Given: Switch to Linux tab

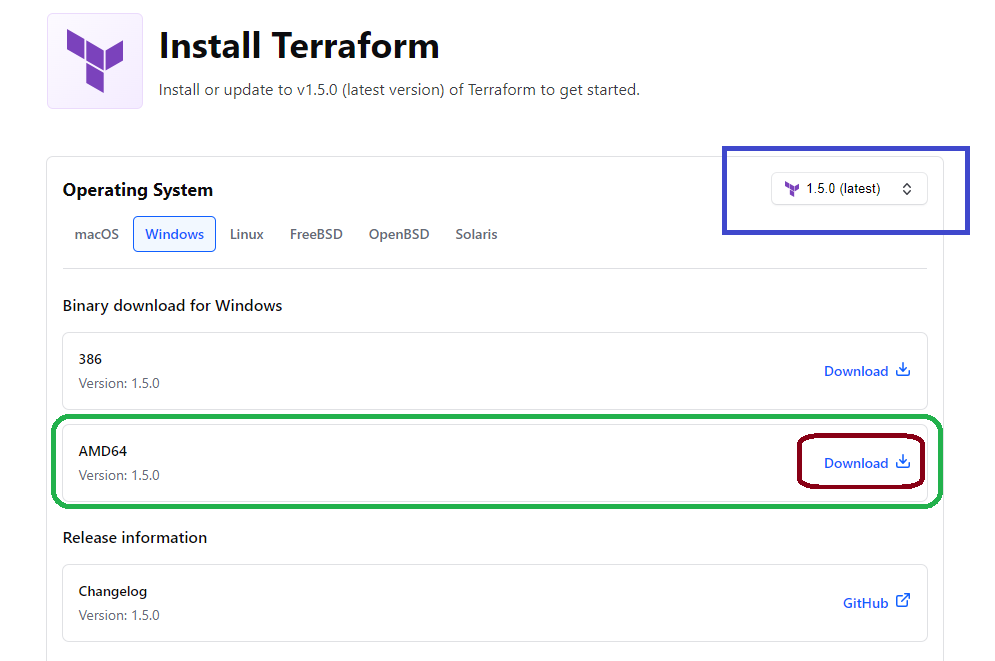Looking at the screenshot, I should point(246,234).
